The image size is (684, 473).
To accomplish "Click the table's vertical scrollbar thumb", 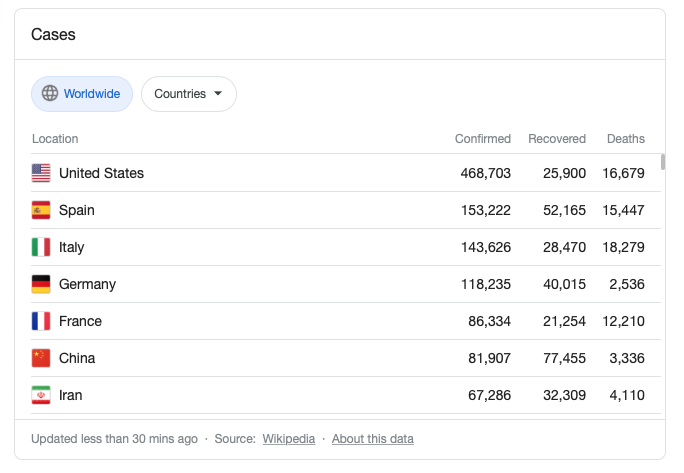I will pyautogui.click(x=663, y=162).
